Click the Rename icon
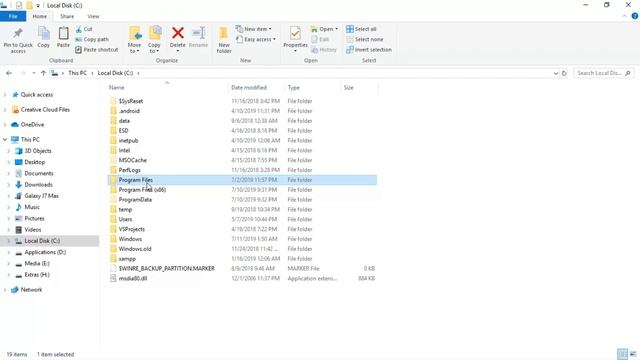 (199, 33)
